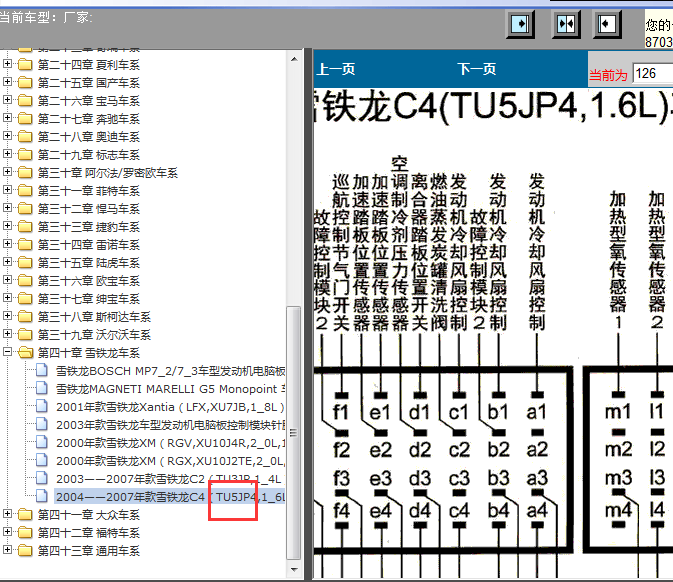Click the tree panel vertical scrollbar thumb

(x=294, y=433)
